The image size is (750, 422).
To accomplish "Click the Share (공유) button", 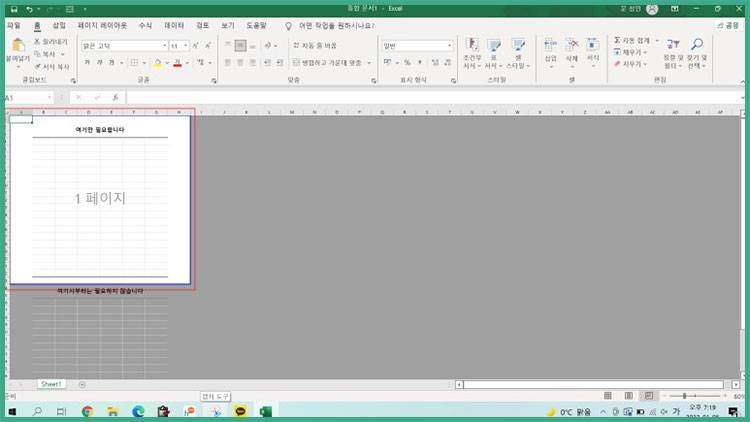I will [728, 25].
